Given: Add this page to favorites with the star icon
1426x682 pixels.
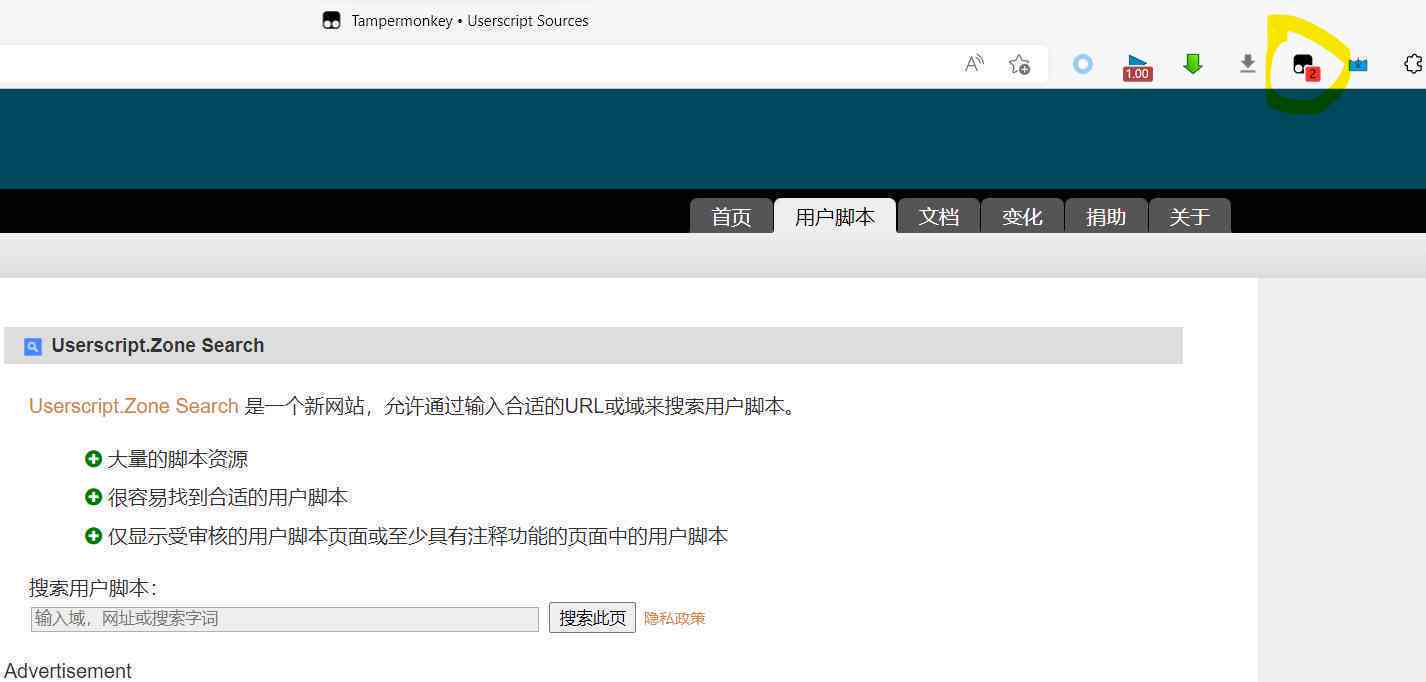Looking at the screenshot, I should click(1019, 64).
